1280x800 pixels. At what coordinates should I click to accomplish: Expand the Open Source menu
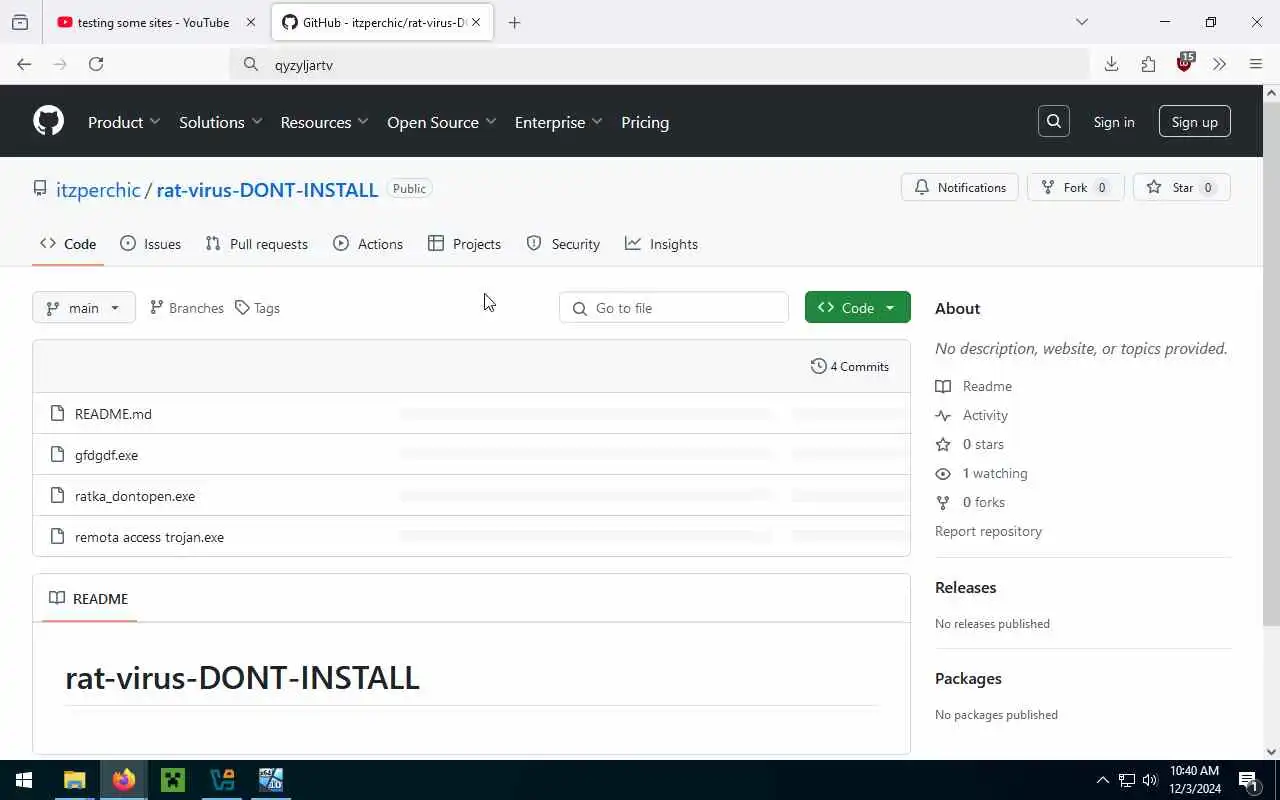coord(441,122)
